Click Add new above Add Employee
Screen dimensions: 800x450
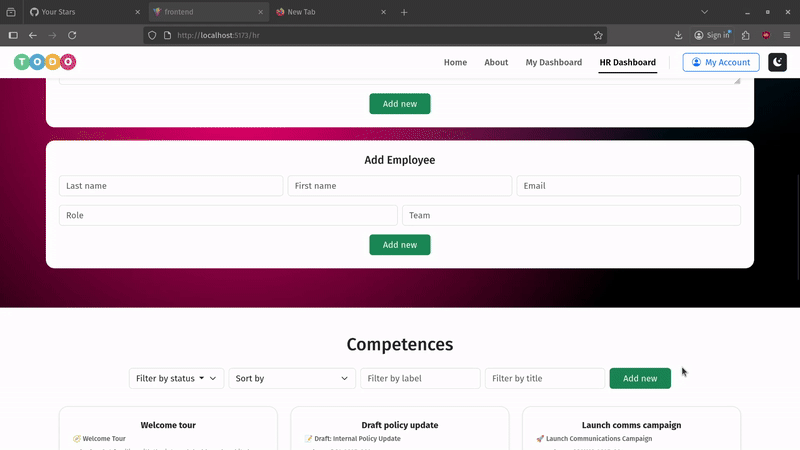400,104
